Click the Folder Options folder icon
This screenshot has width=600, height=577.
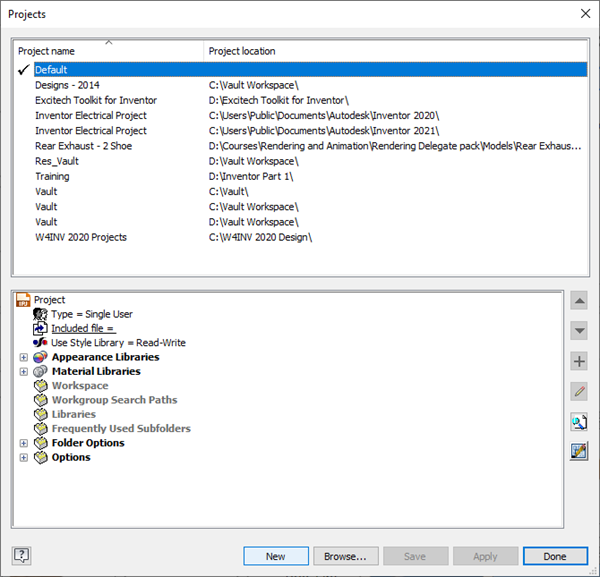tap(41, 443)
